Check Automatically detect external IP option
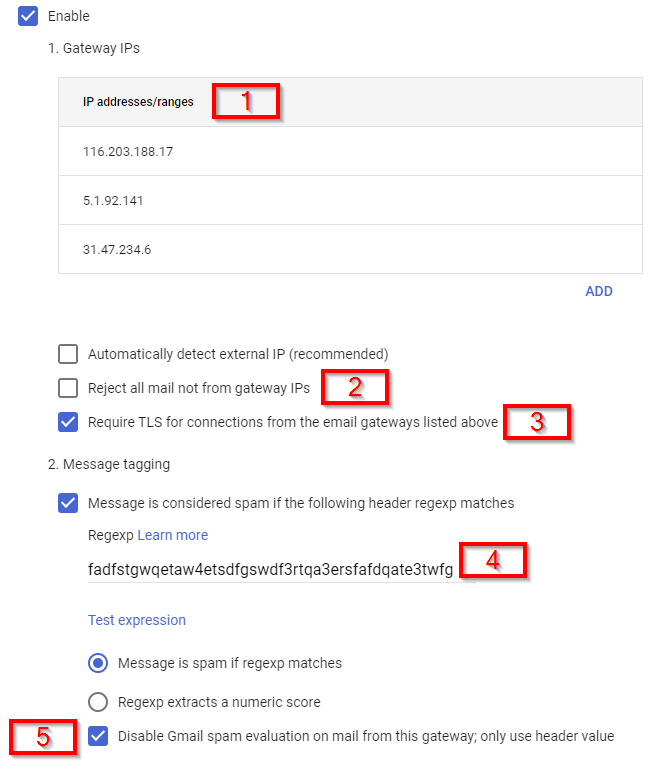Image resolution: width=651 pixels, height=765 pixels. (68, 354)
